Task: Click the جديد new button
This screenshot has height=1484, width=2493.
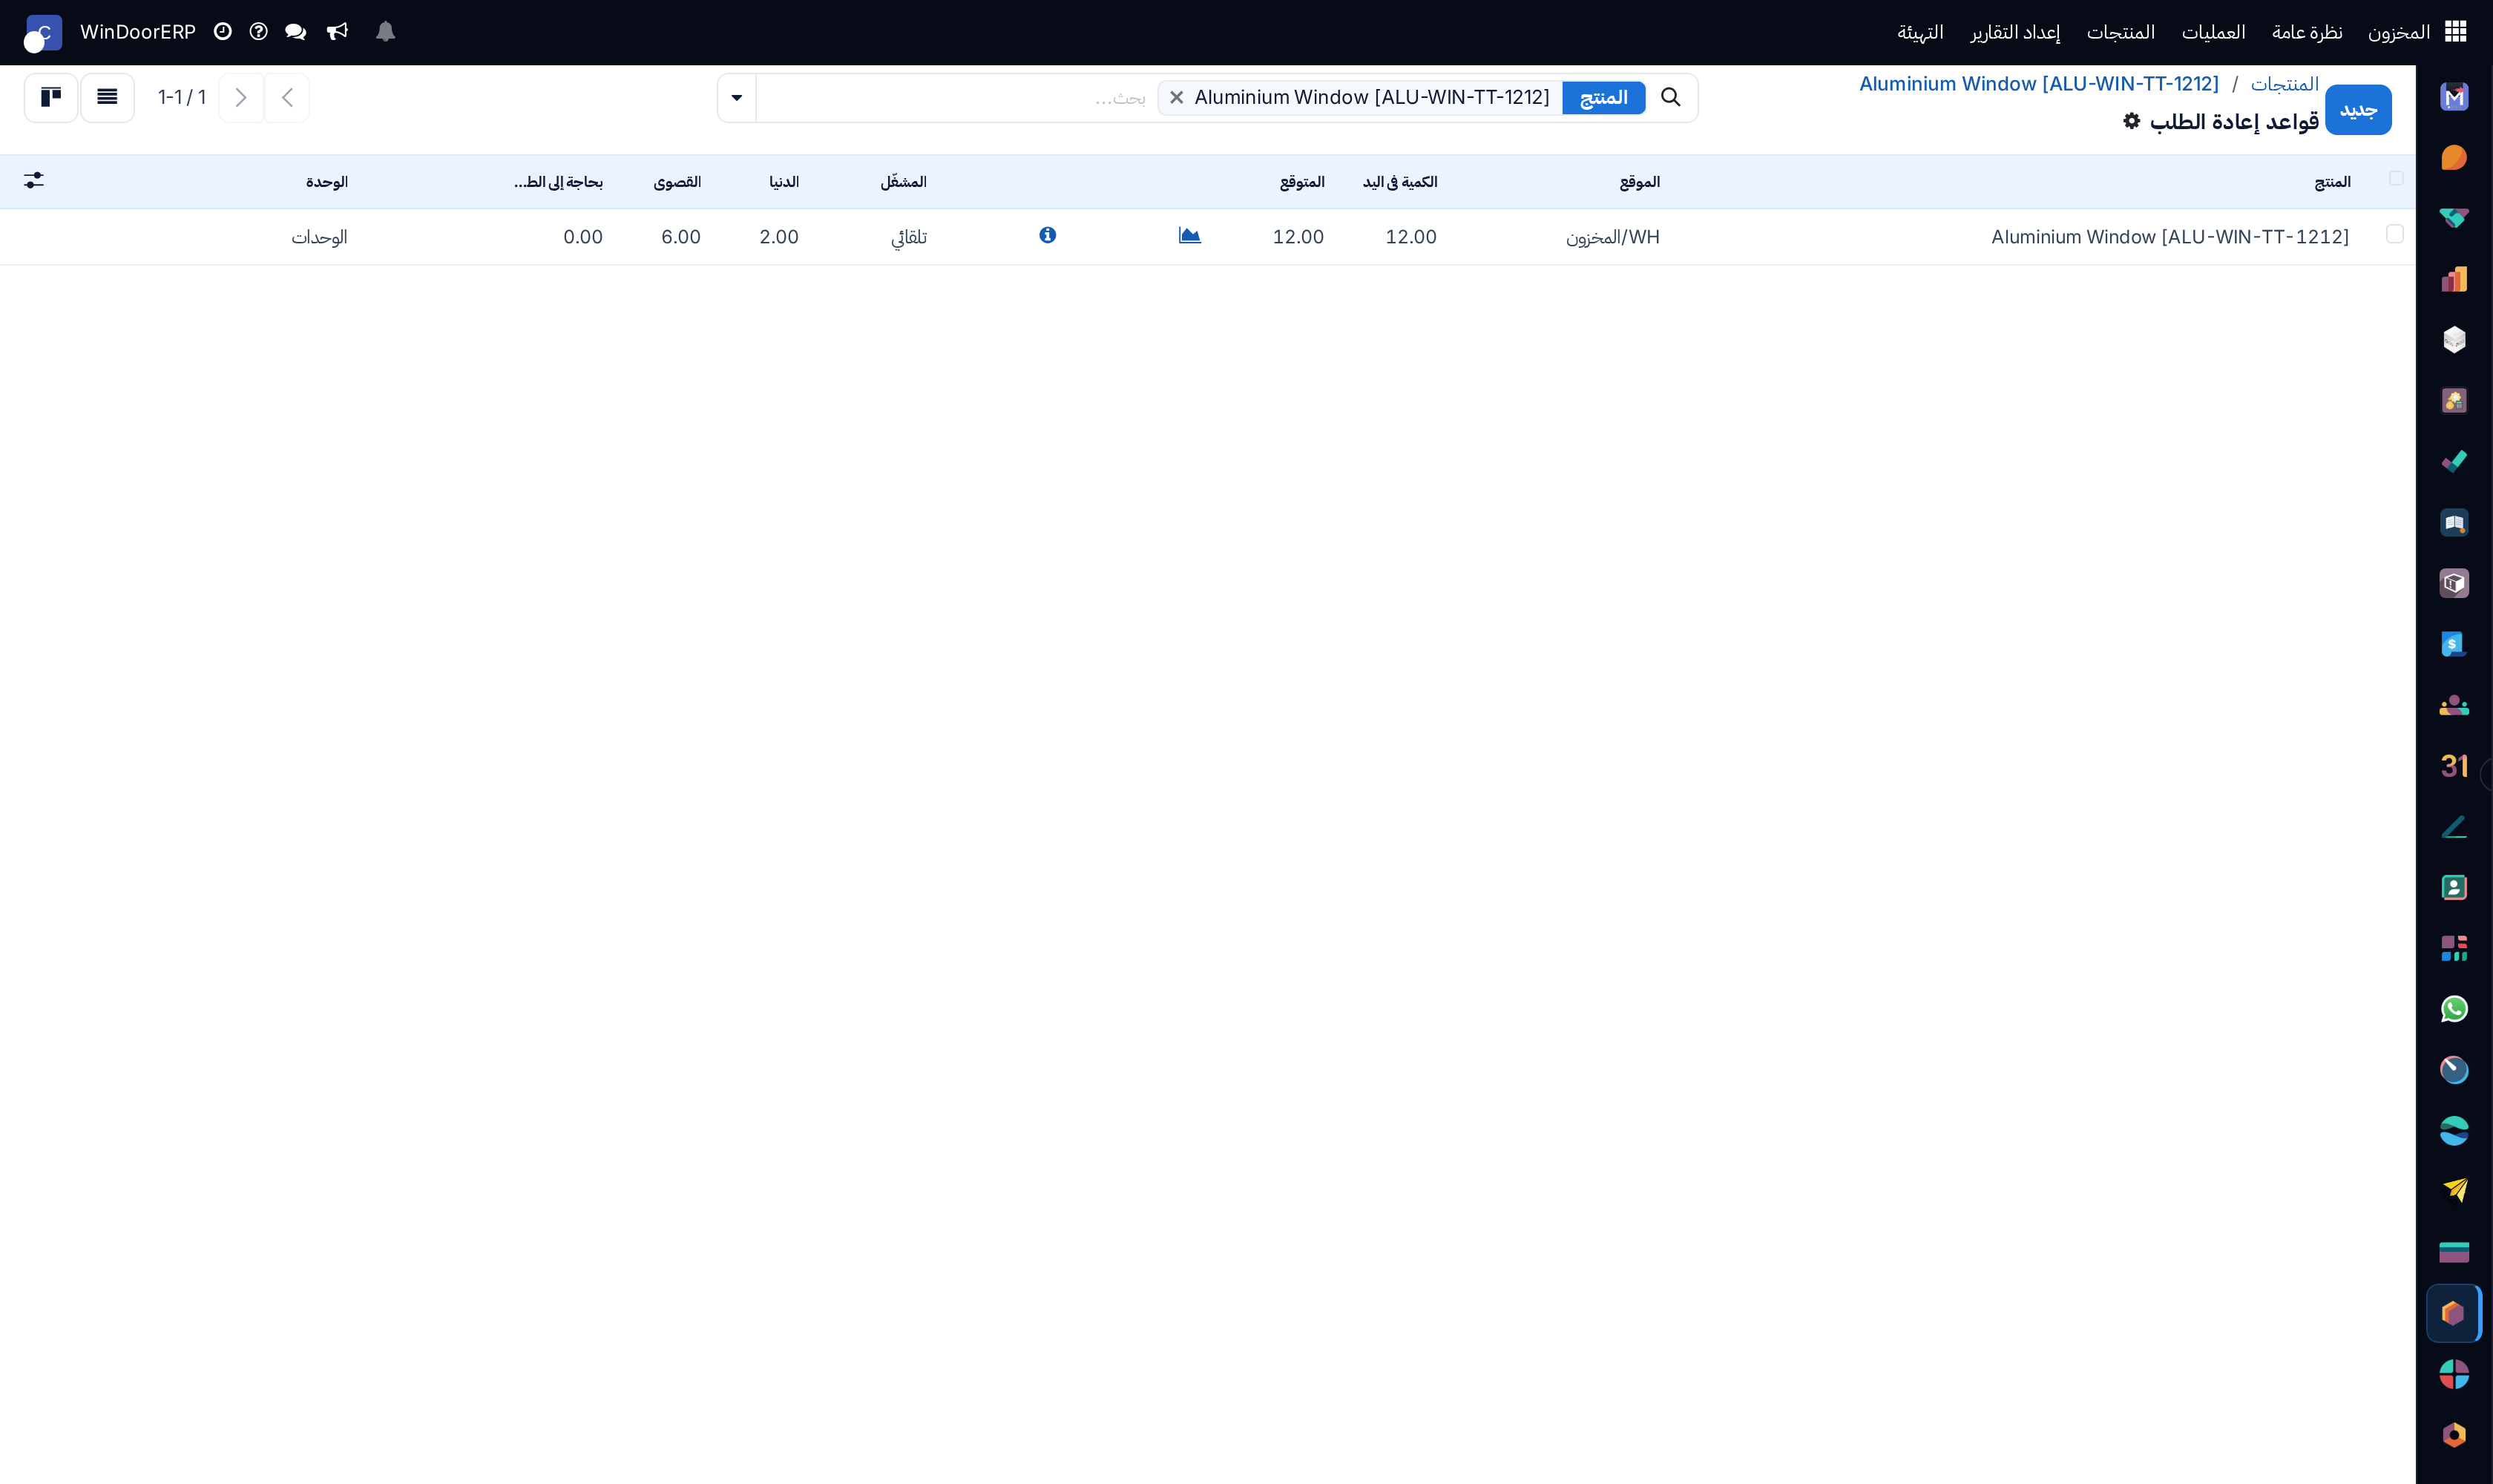Action: click(x=2358, y=110)
